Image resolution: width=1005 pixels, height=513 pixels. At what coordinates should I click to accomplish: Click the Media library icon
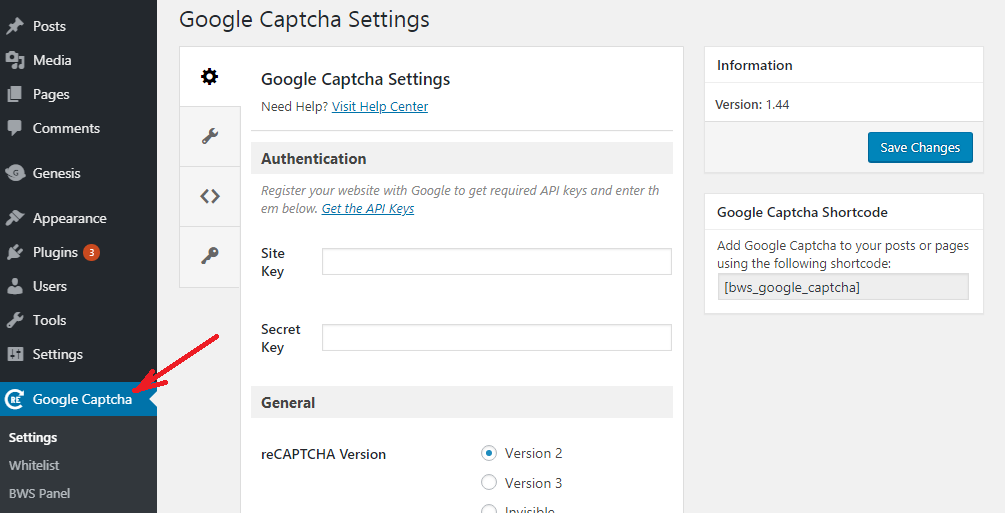coord(15,60)
